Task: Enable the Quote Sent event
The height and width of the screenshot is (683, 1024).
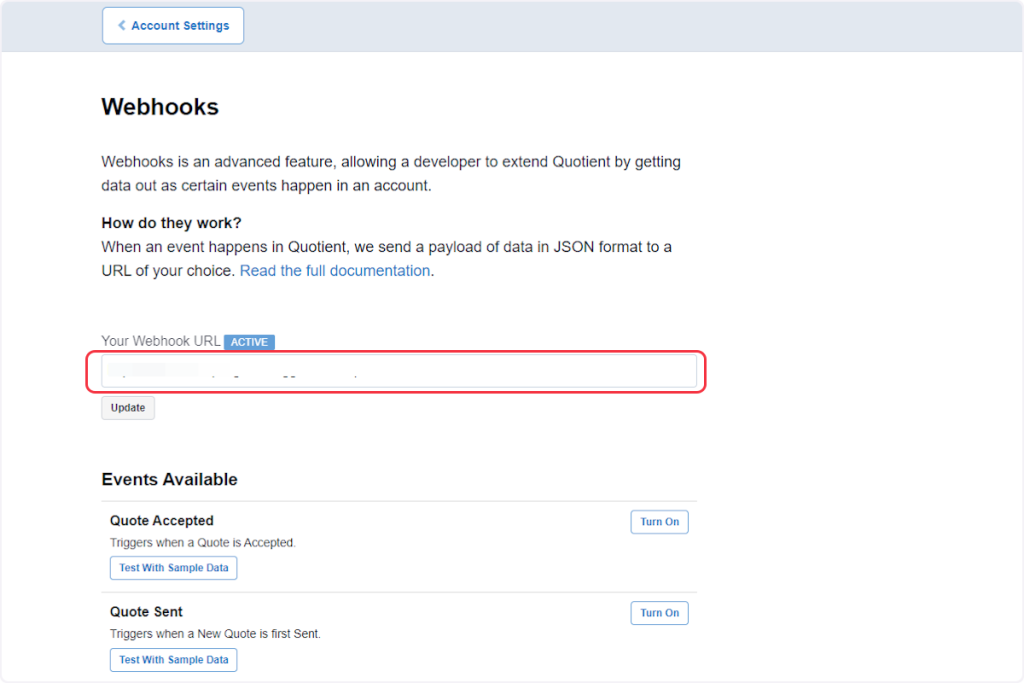Action: coord(659,613)
